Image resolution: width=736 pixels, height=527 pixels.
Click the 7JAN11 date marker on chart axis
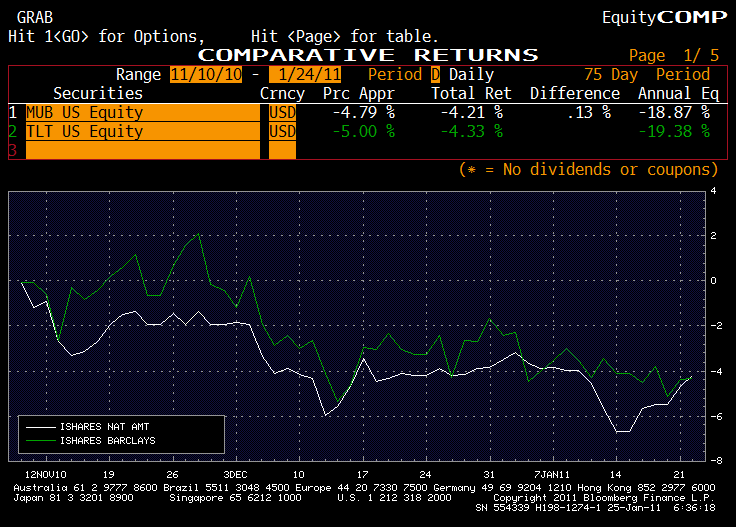551,473
